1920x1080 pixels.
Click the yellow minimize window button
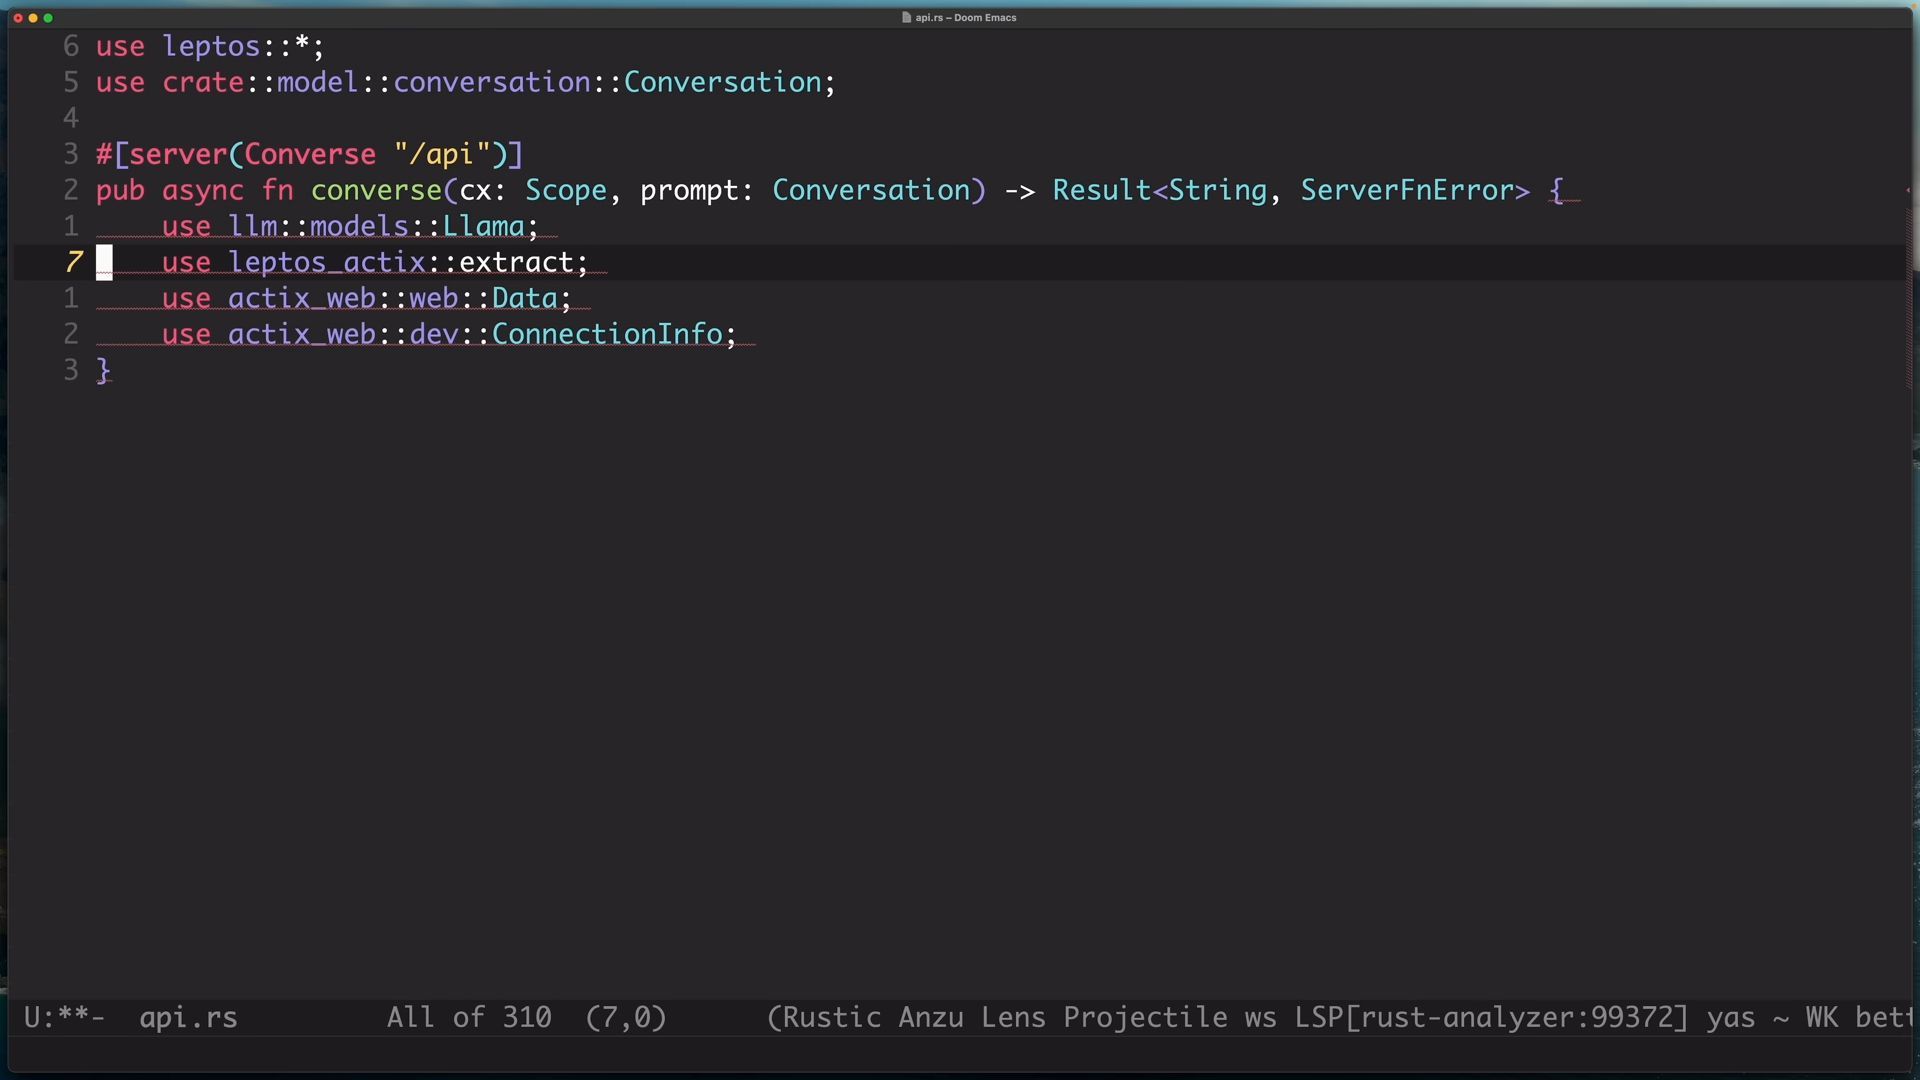(33, 18)
